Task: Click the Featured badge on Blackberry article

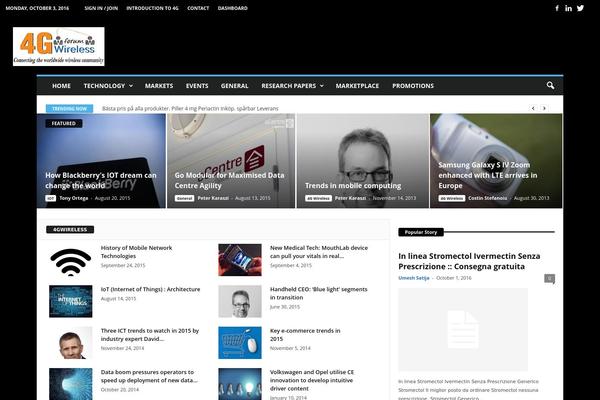Action: pyautogui.click(x=64, y=123)
